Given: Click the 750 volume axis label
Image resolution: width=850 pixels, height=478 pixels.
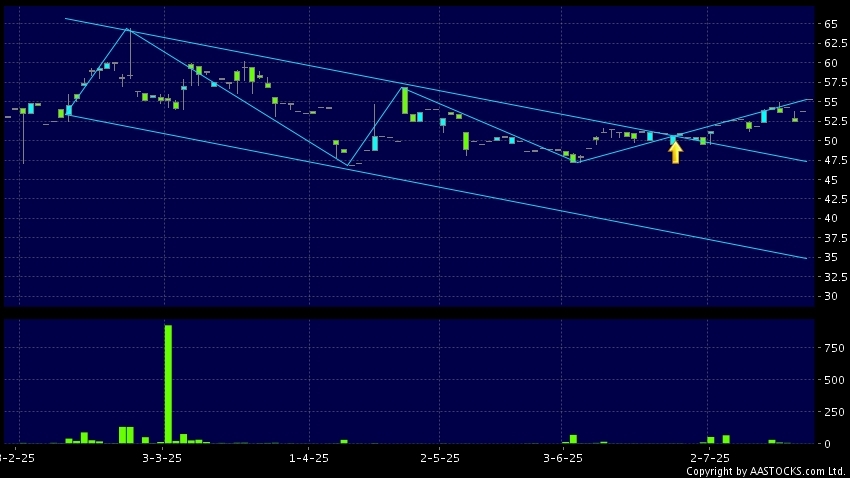Looking at the screenshot, I should [834, 348].
